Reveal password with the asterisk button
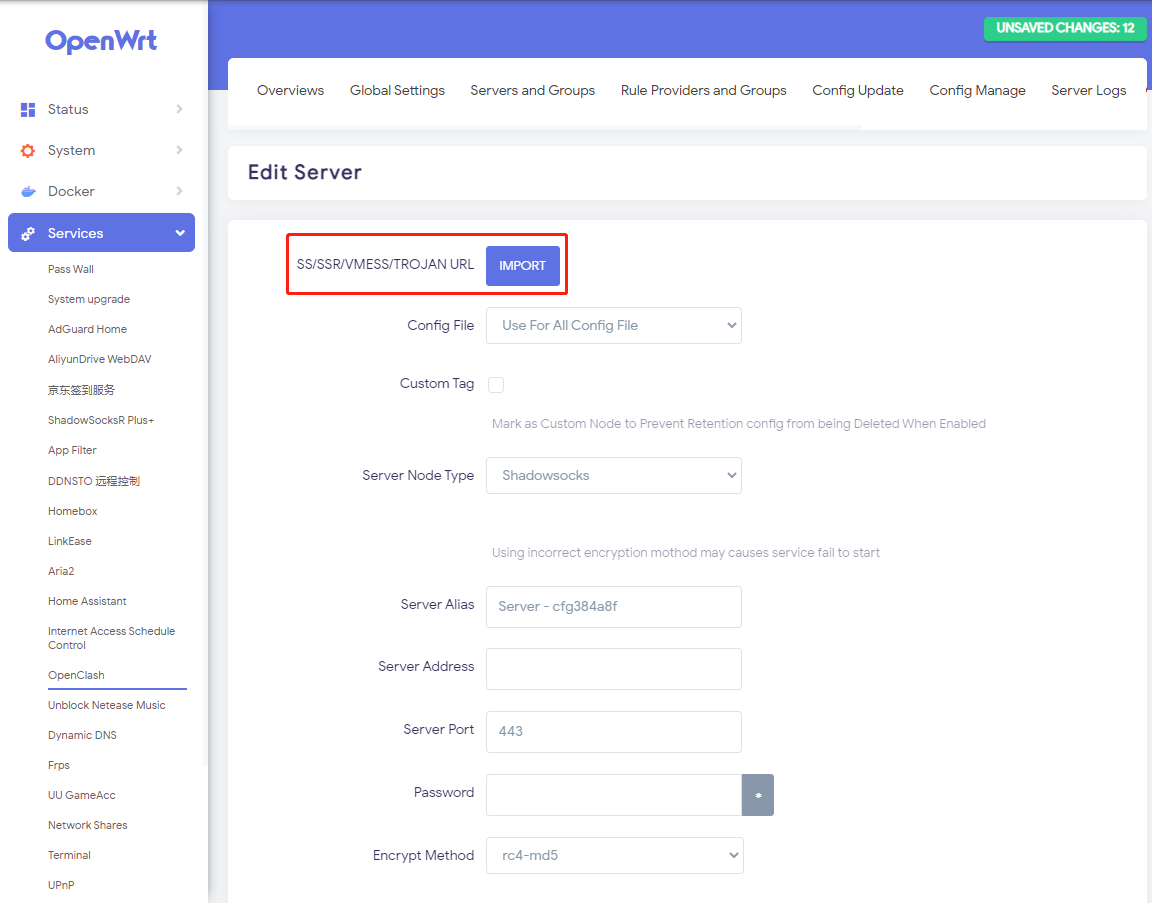The height and width of the screenshot is (903, 1152). click(x=757, y=795)
